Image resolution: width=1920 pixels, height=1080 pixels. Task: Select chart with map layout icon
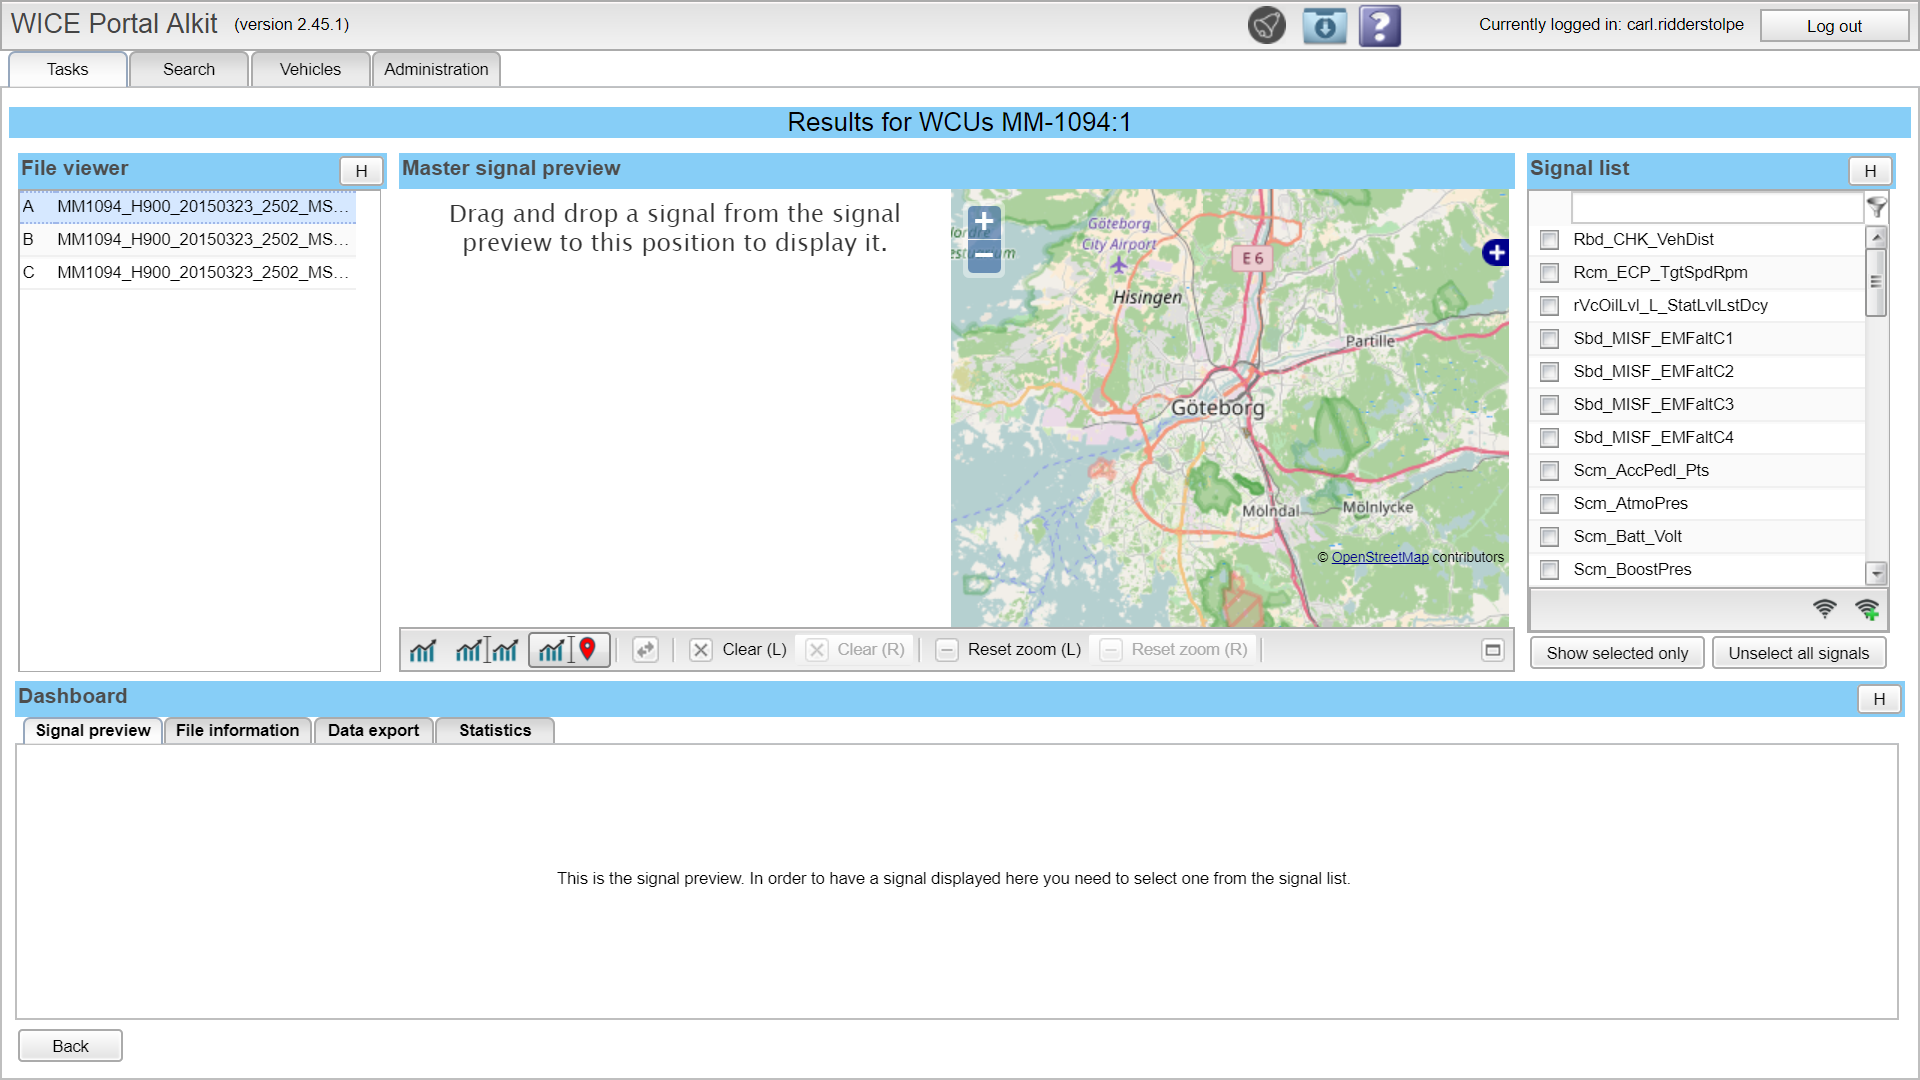coord(568,650)
